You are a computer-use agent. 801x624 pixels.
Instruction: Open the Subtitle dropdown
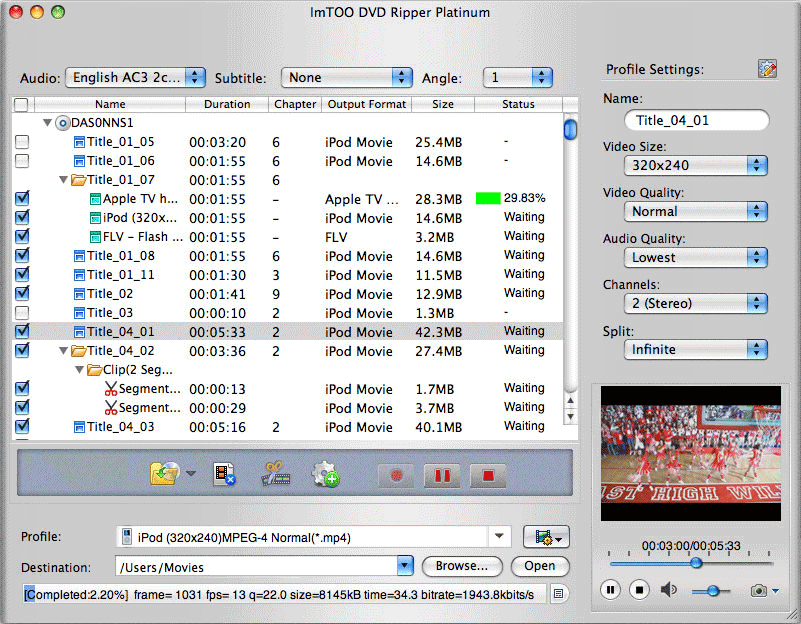click(346, 78)
